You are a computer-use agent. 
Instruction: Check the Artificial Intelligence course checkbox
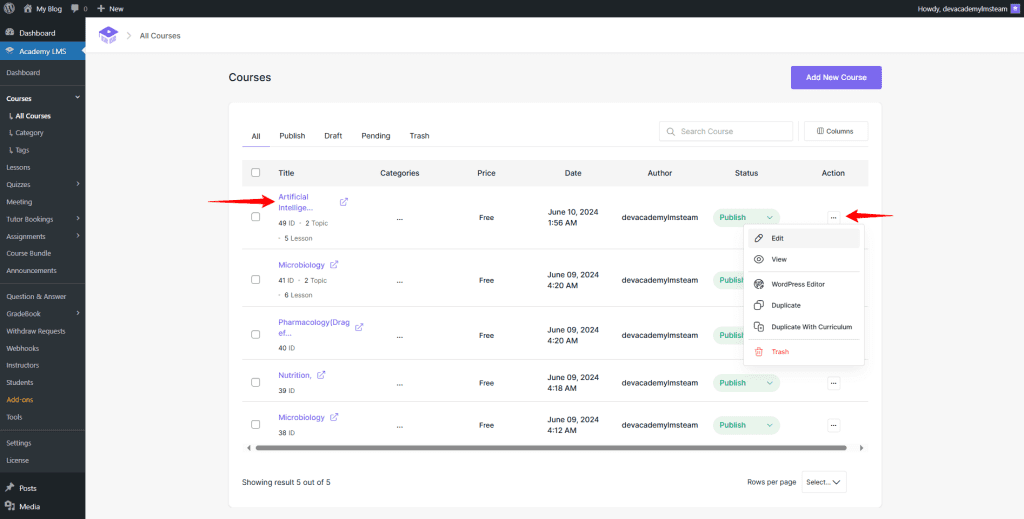[256, 217]
